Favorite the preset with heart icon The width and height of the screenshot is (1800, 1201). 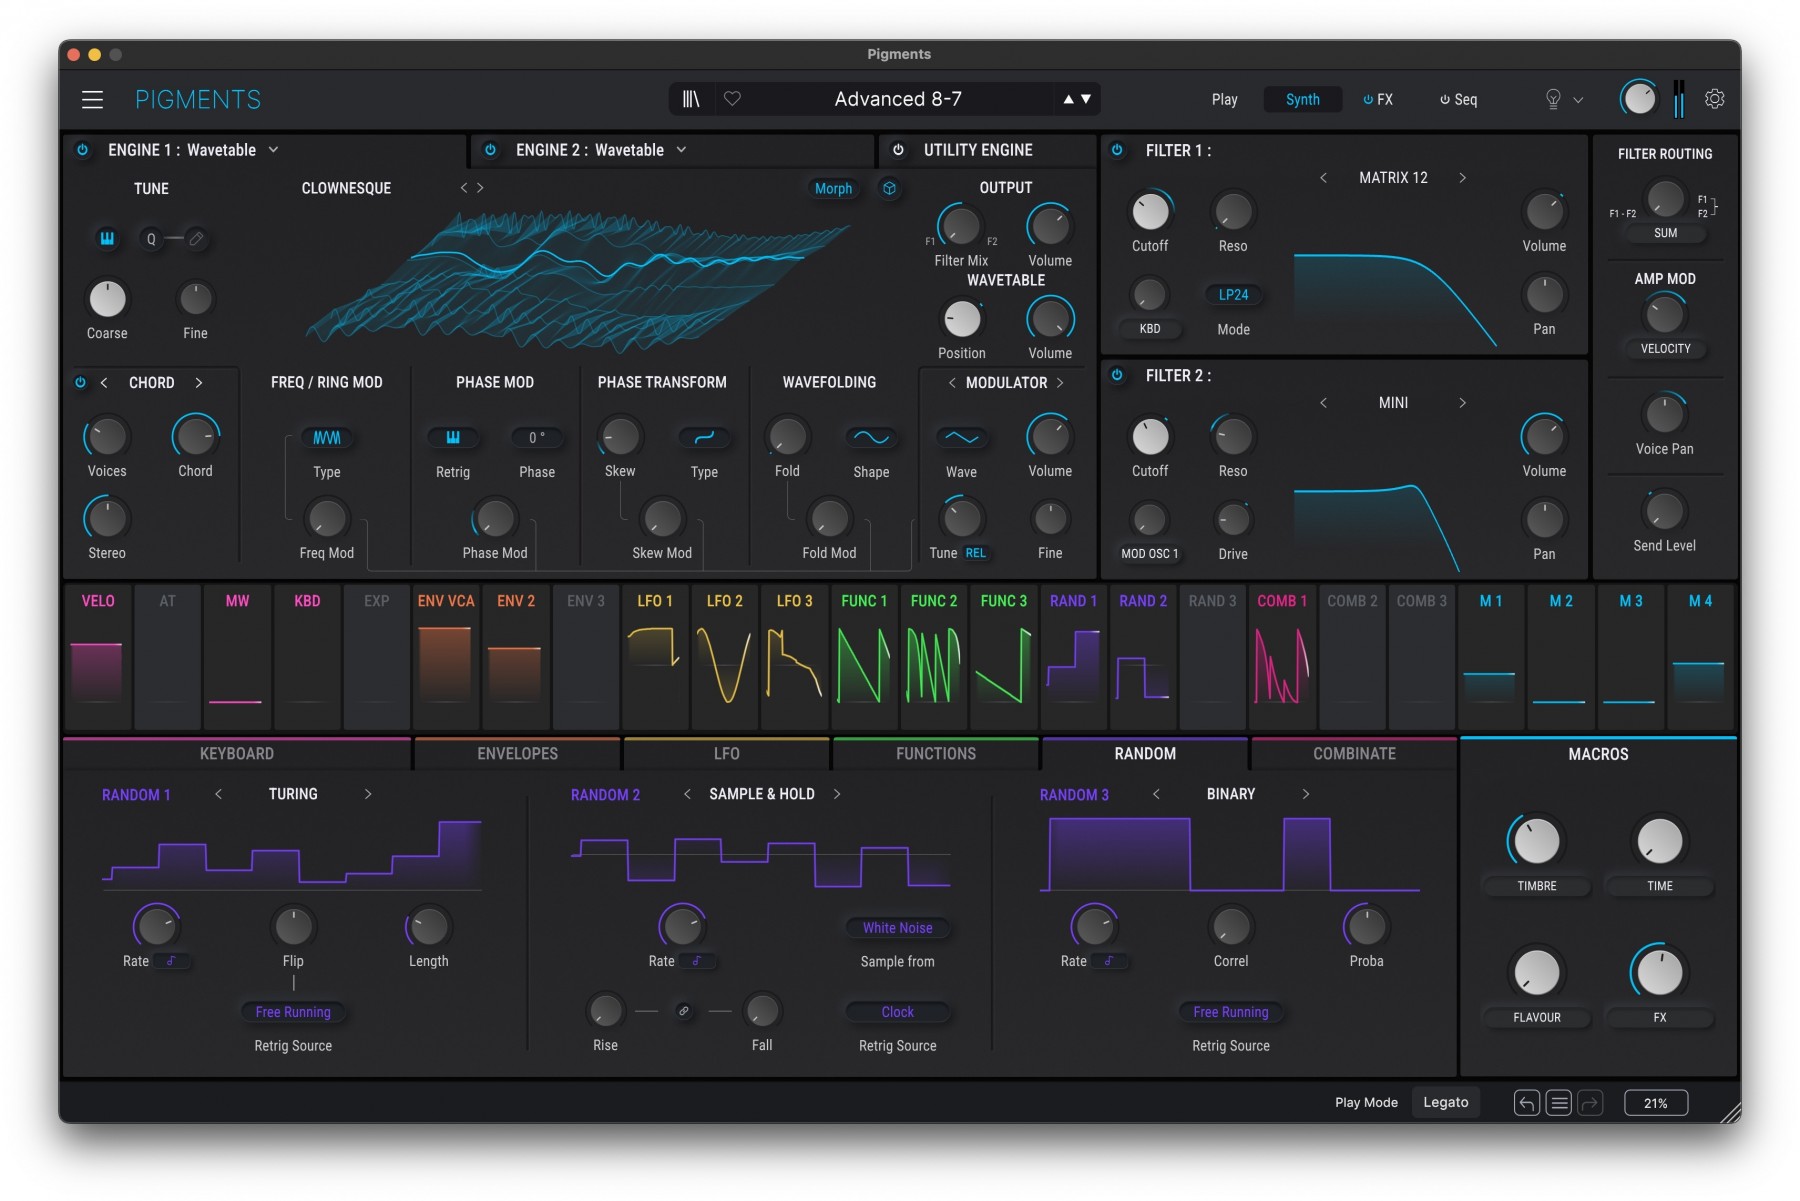(x=732, y=99)
